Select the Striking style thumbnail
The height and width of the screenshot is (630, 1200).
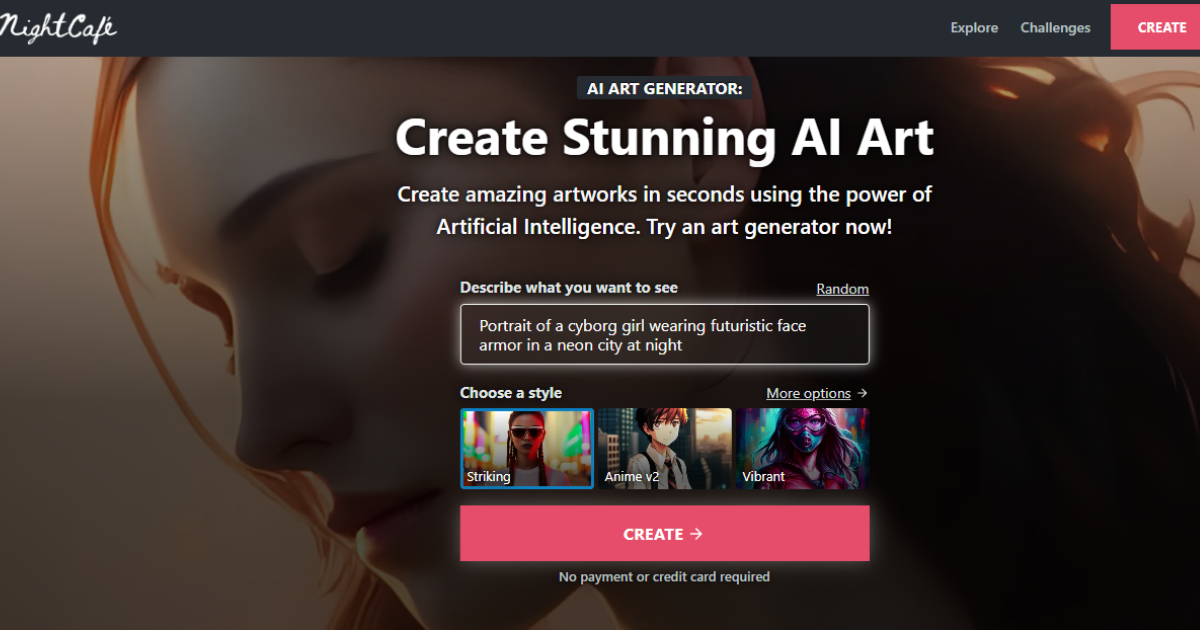(527, 448)
